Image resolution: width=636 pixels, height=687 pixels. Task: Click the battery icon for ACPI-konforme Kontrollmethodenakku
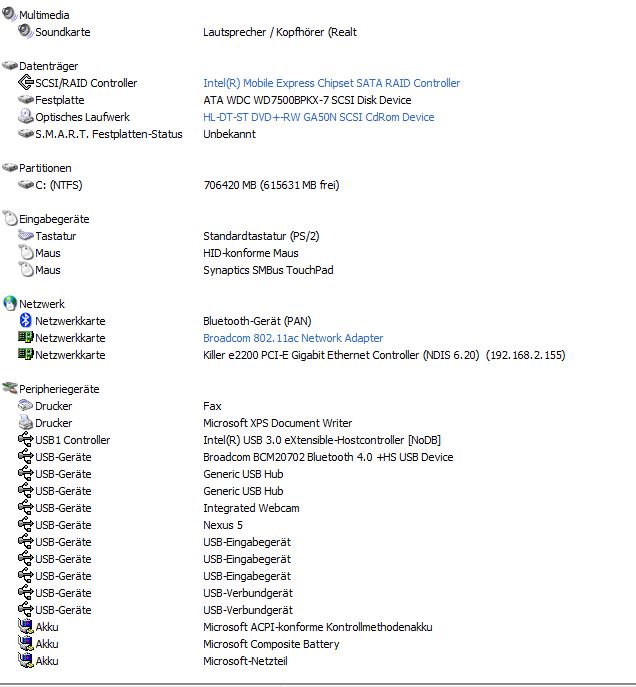click(x=26, y=626)
